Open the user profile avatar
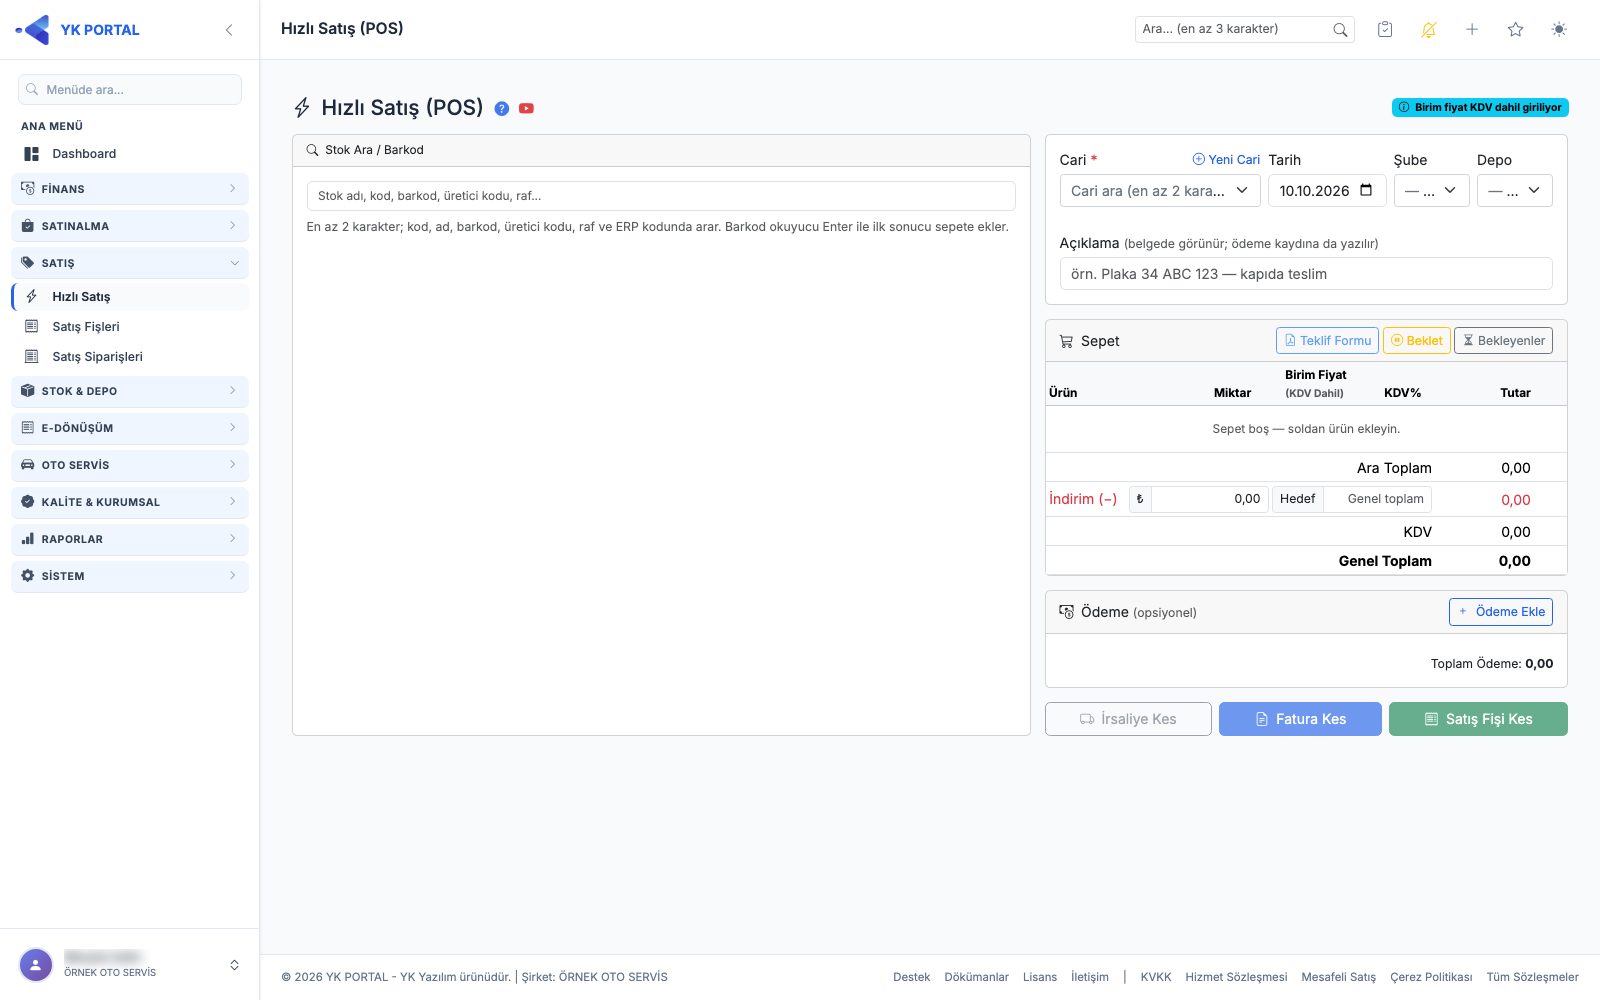The height and width of the screenshot is (1000, 1600). point(36,965)
